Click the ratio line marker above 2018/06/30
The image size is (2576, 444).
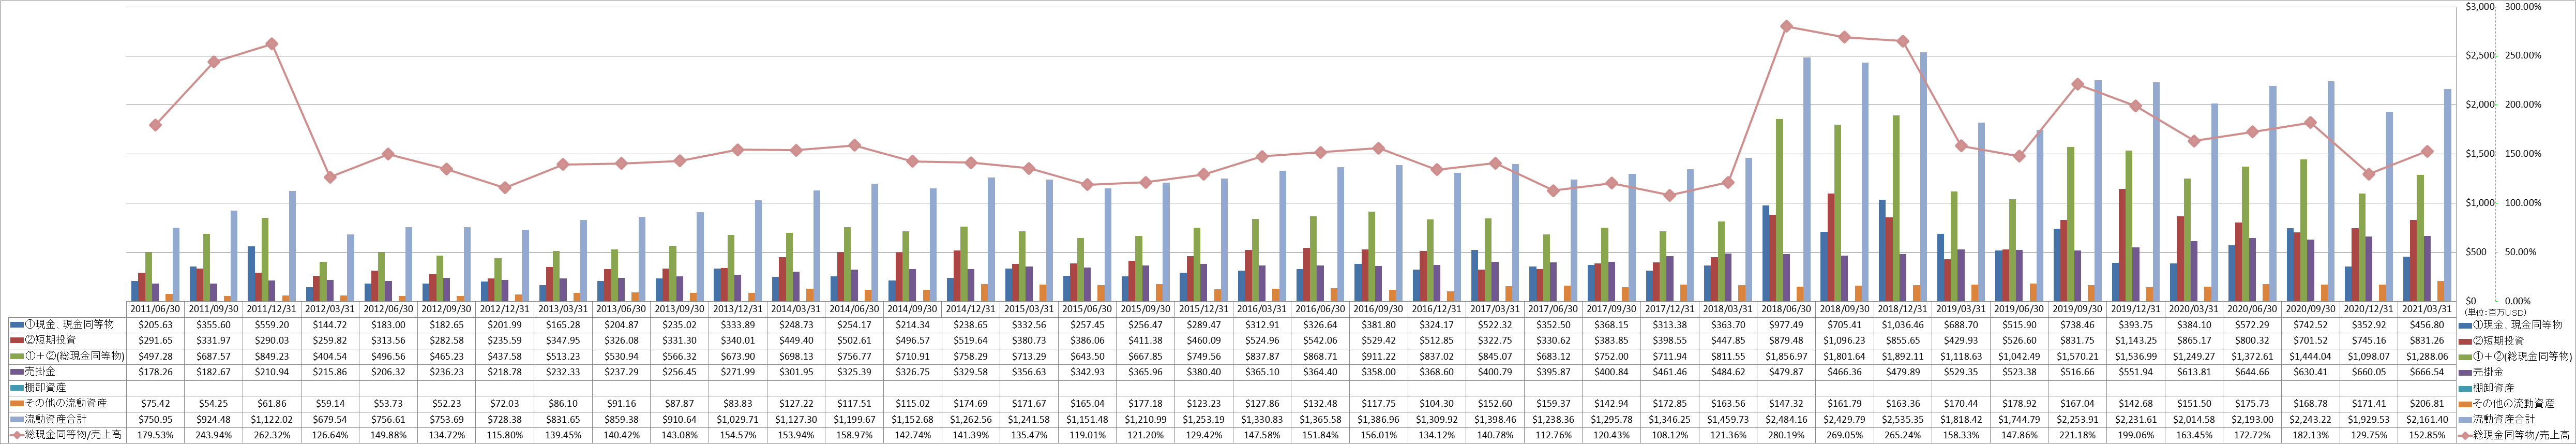[1786, 26]
